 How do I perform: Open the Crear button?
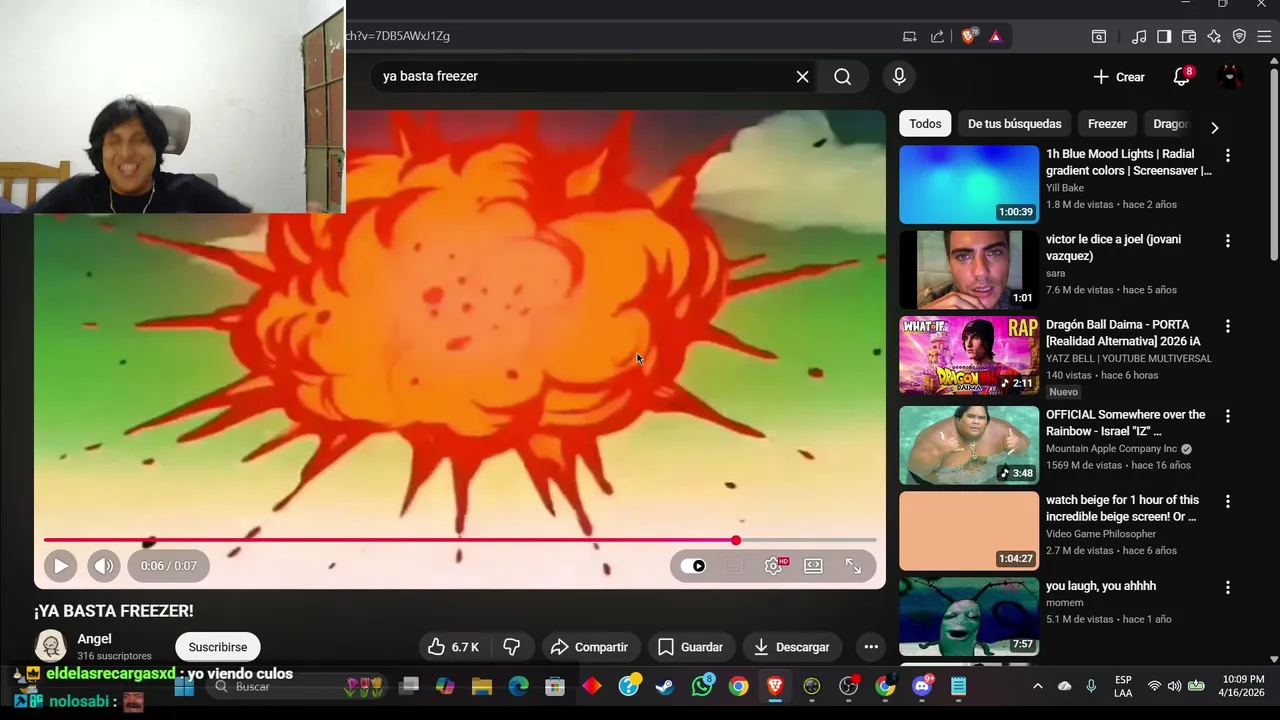pos(1119,77)
